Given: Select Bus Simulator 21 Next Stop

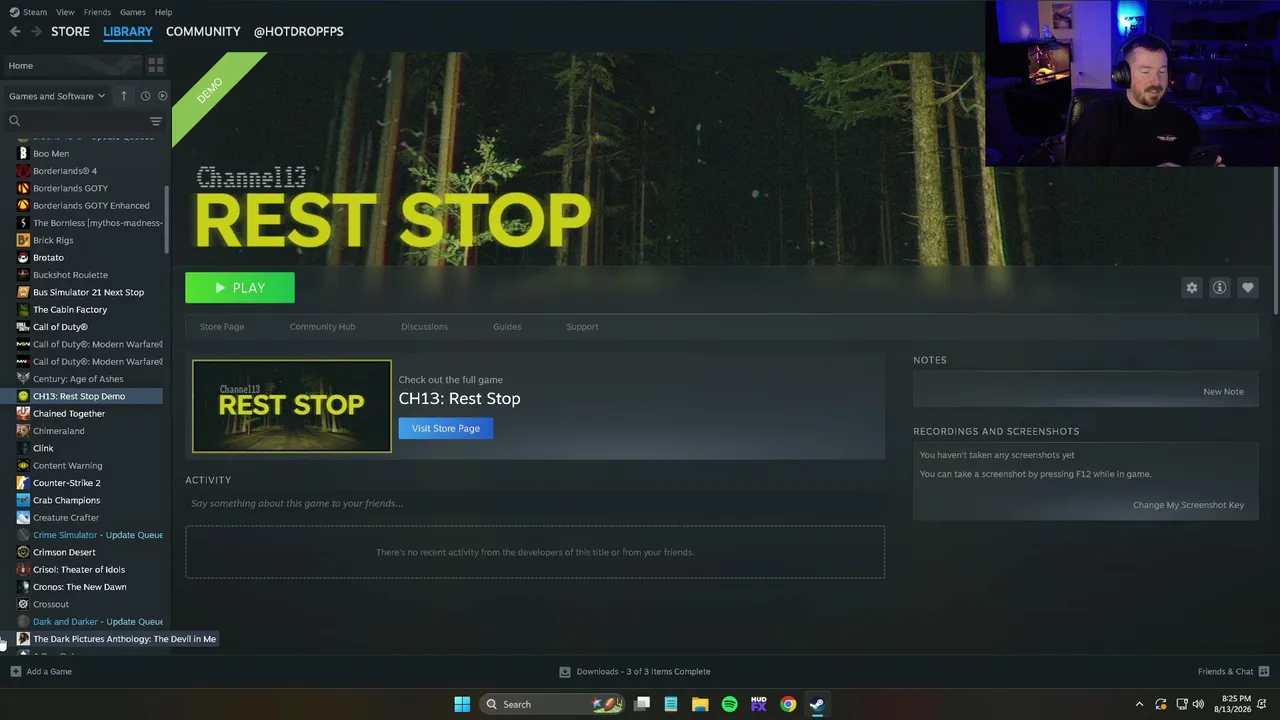Looking at the screenshot, I should coord(88,292).
